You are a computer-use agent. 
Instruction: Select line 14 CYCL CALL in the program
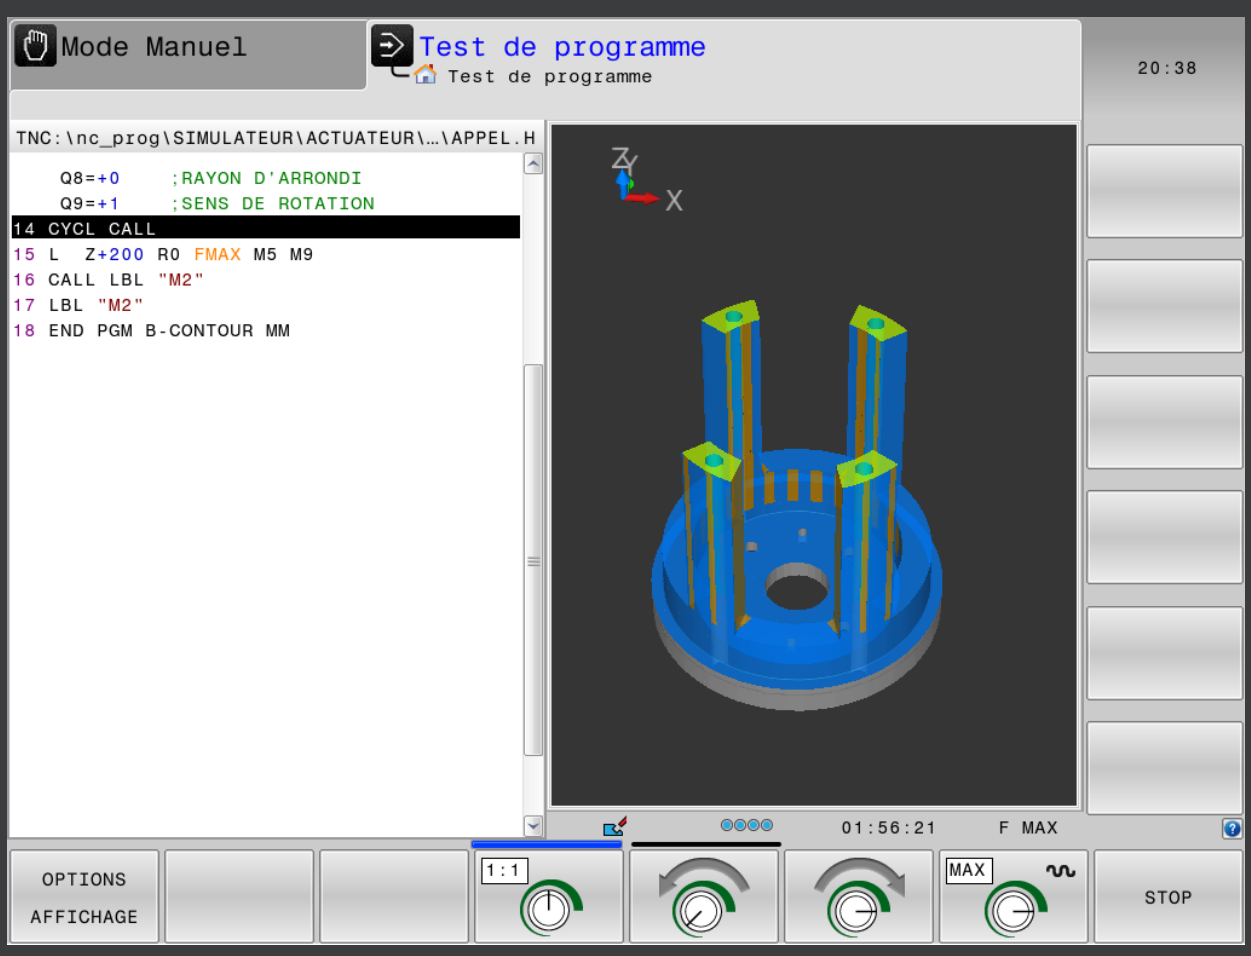click(265, 229)
